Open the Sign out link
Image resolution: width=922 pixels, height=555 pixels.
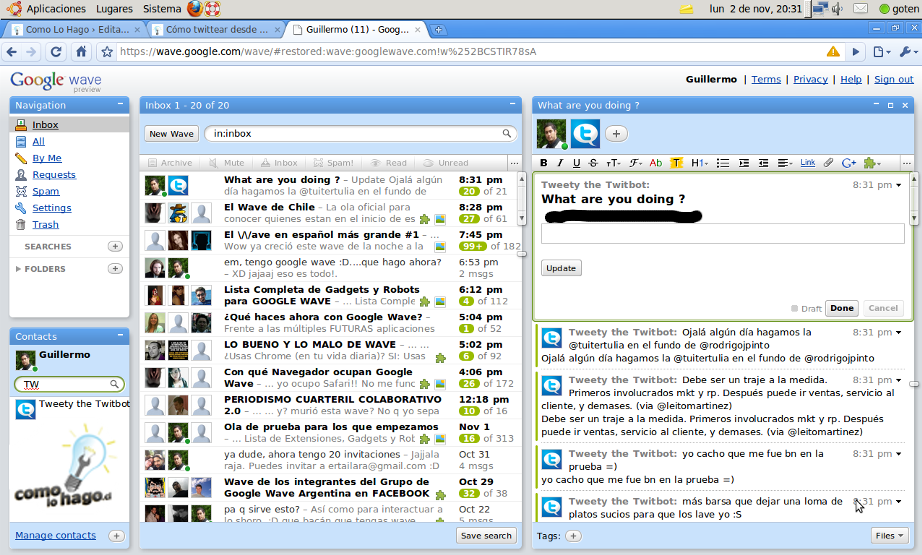(x=894, y=79)
